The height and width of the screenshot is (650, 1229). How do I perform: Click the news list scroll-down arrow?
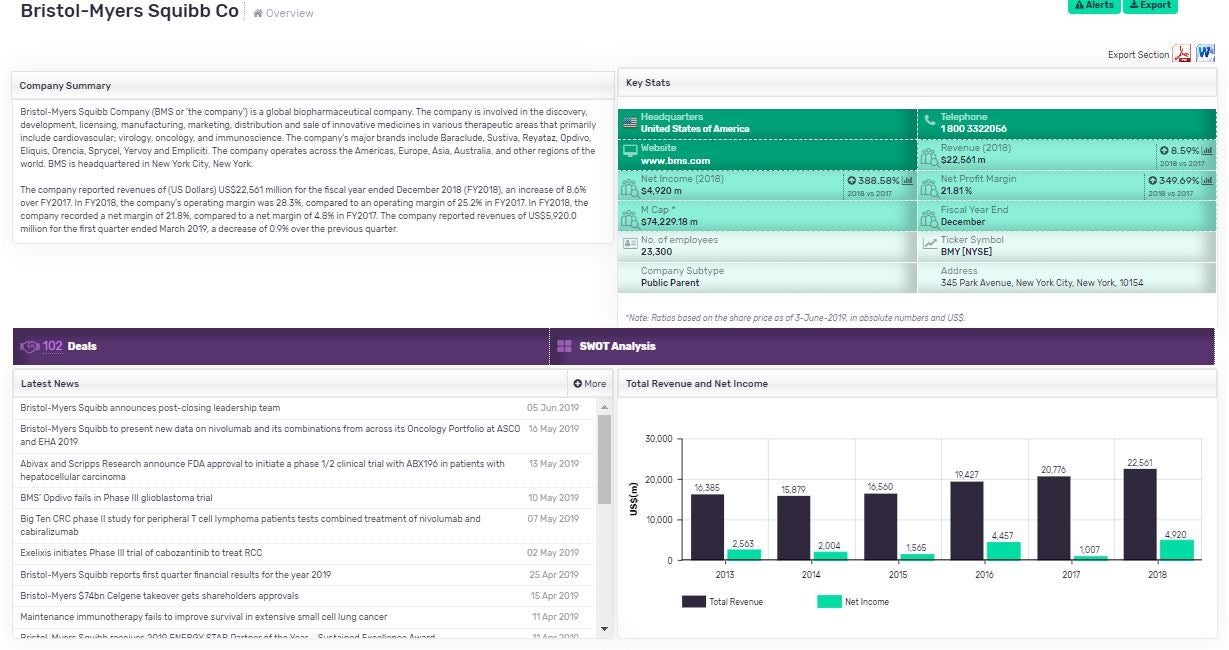tap(604, 629)
